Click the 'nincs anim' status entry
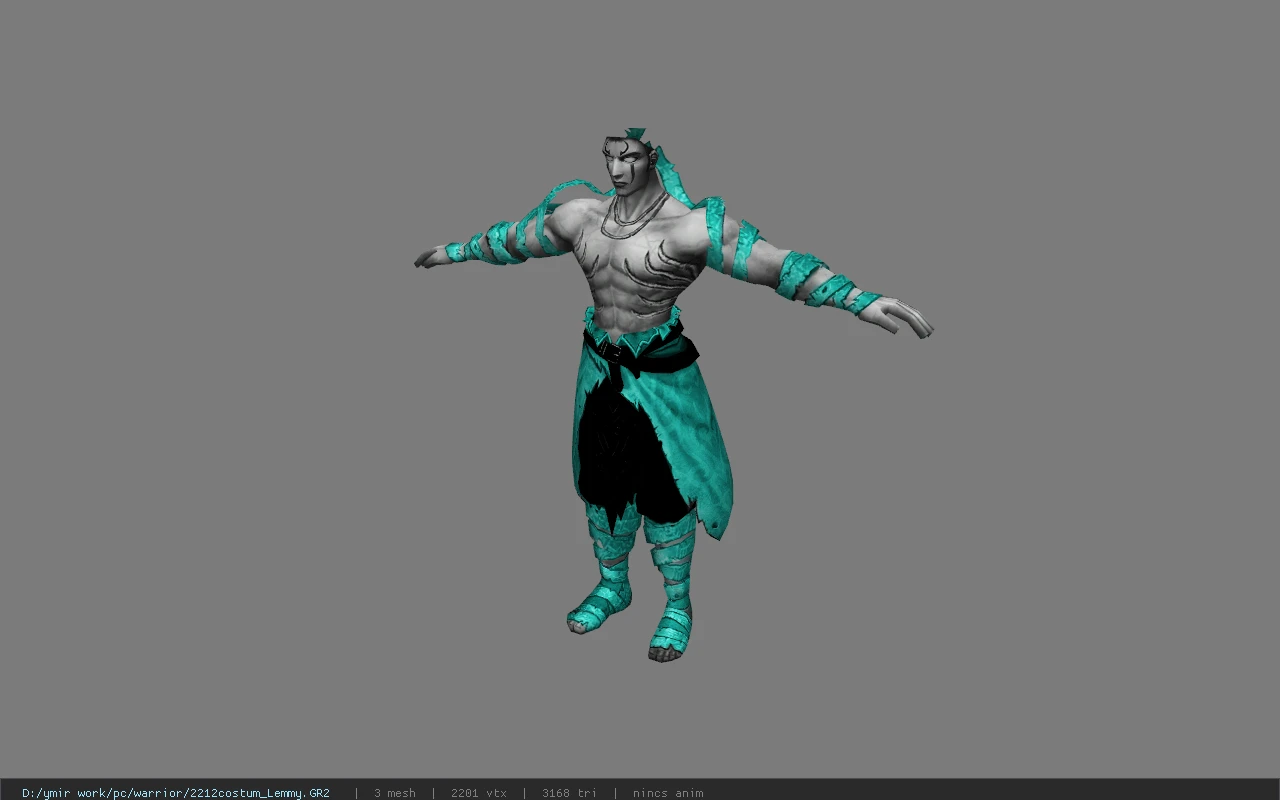The height and width of the screenshot is (800, 1280). [x=668, y=793]
